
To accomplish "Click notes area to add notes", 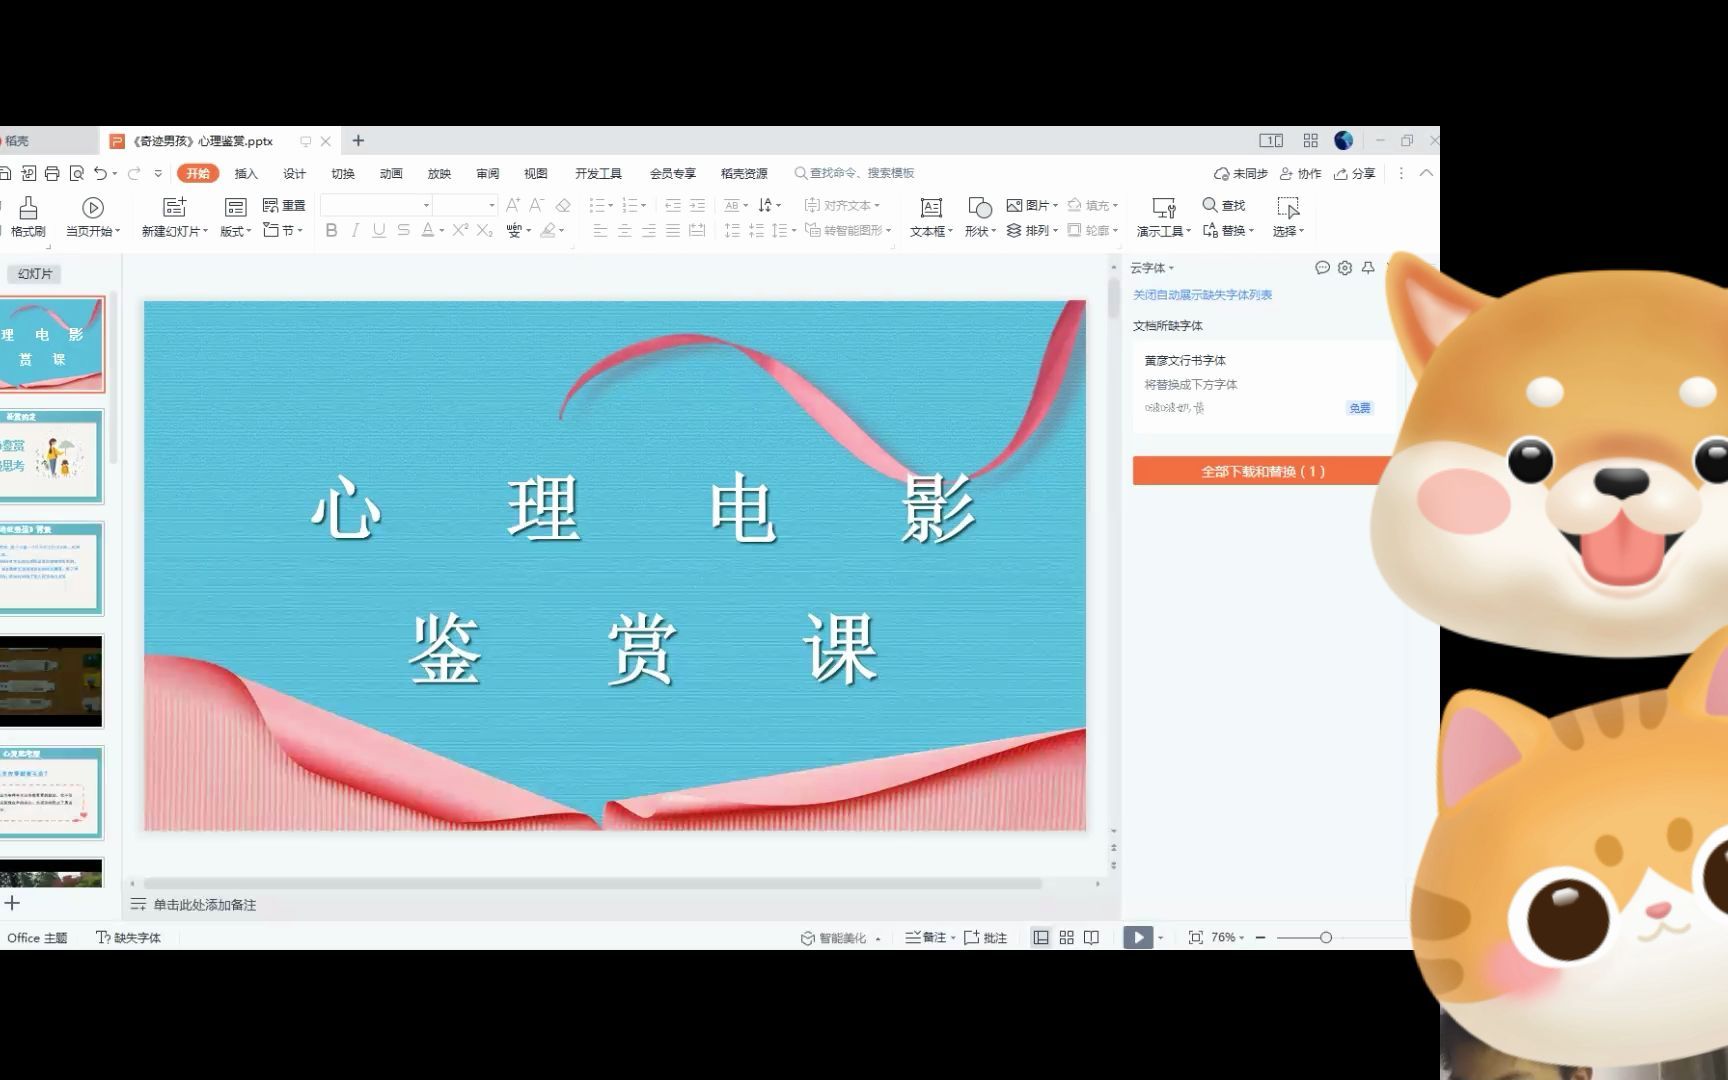I will (204, 904).
